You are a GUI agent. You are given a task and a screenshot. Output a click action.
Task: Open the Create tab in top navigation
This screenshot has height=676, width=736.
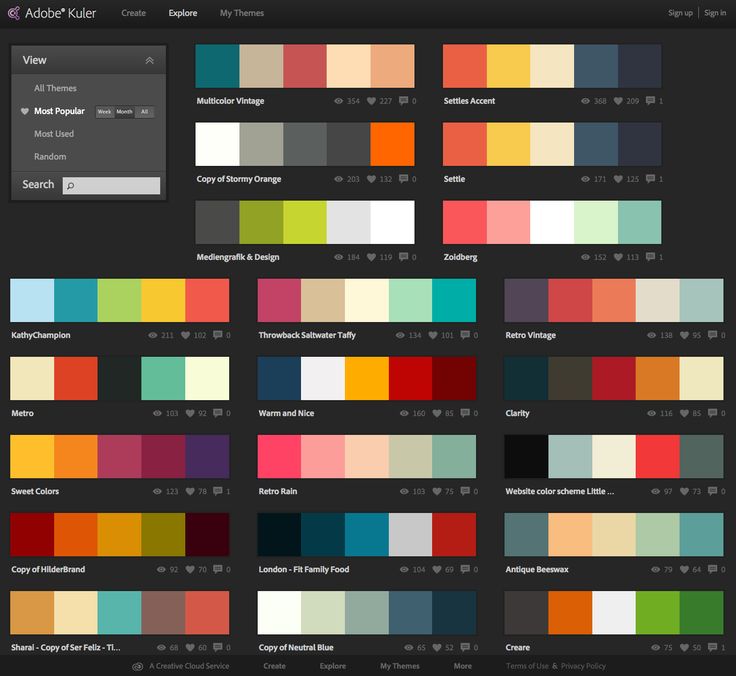pos(133,13)
